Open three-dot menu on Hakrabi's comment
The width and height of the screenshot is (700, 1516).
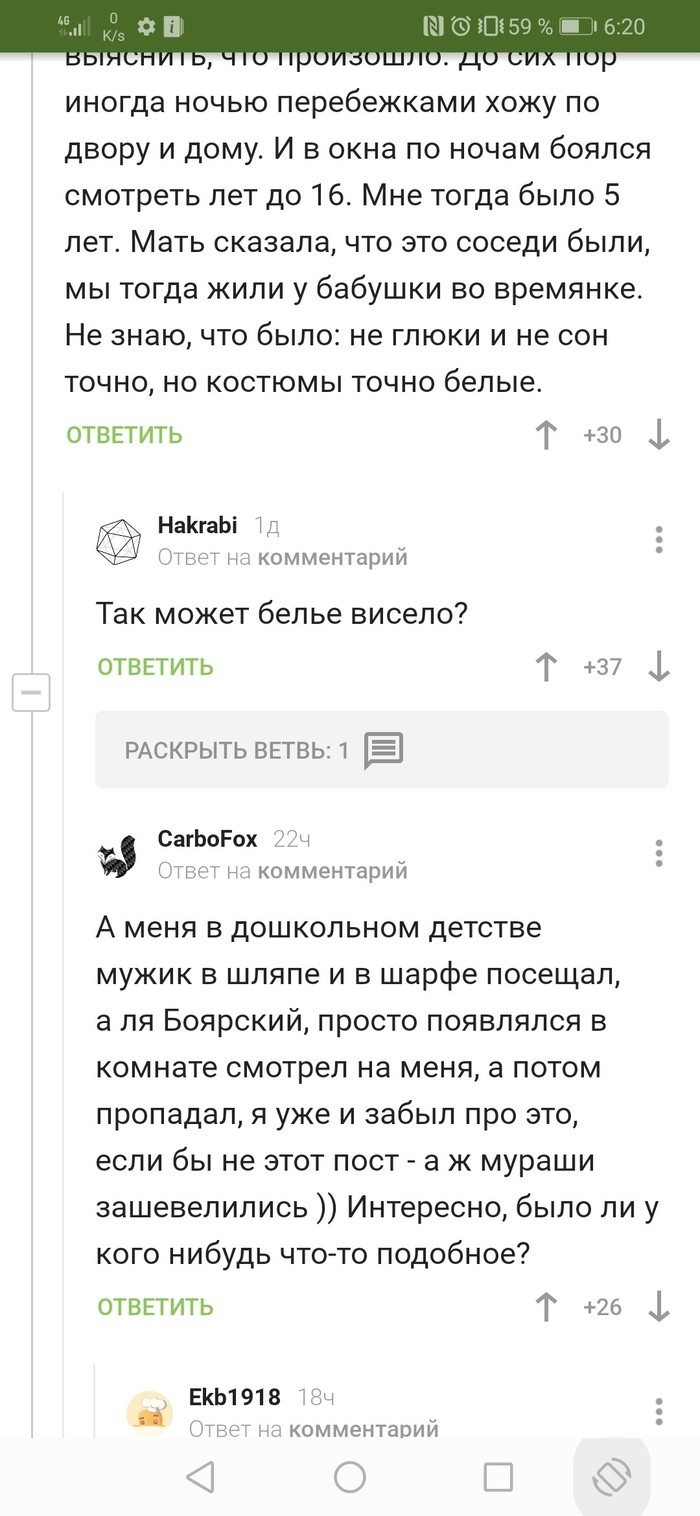tap(659, 539)
